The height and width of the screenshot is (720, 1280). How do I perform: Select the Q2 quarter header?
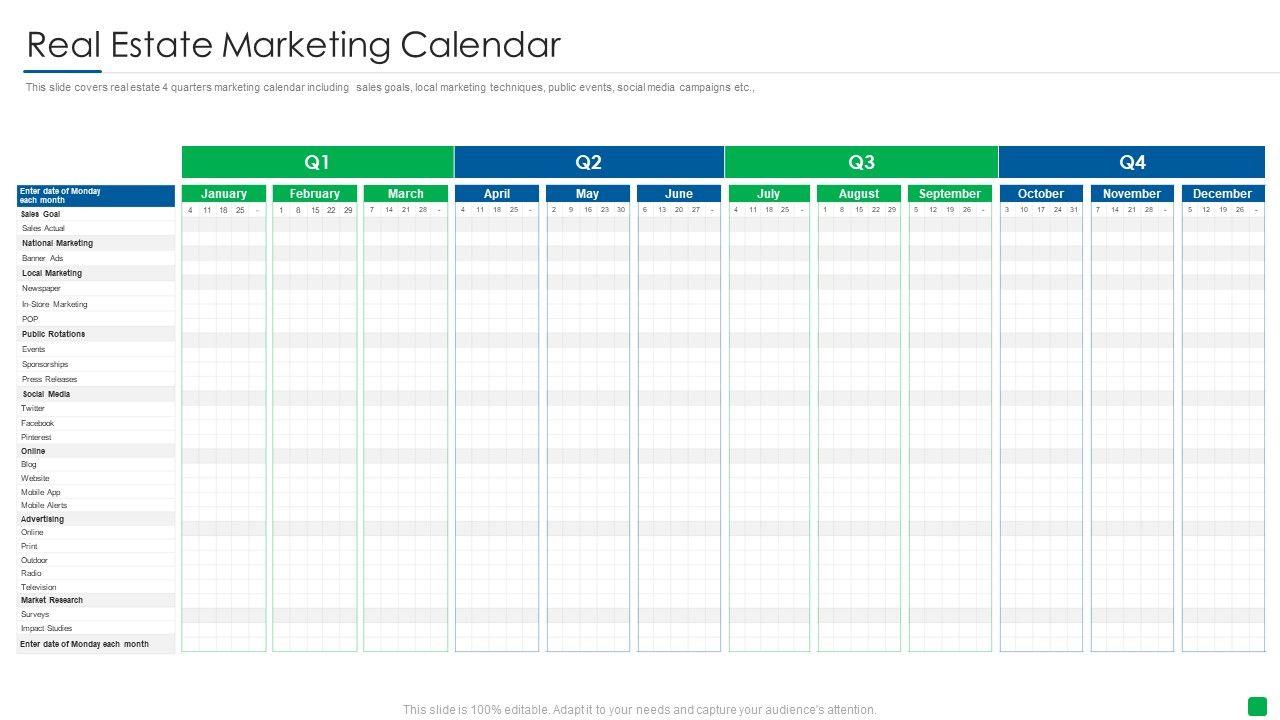(589, 162)
